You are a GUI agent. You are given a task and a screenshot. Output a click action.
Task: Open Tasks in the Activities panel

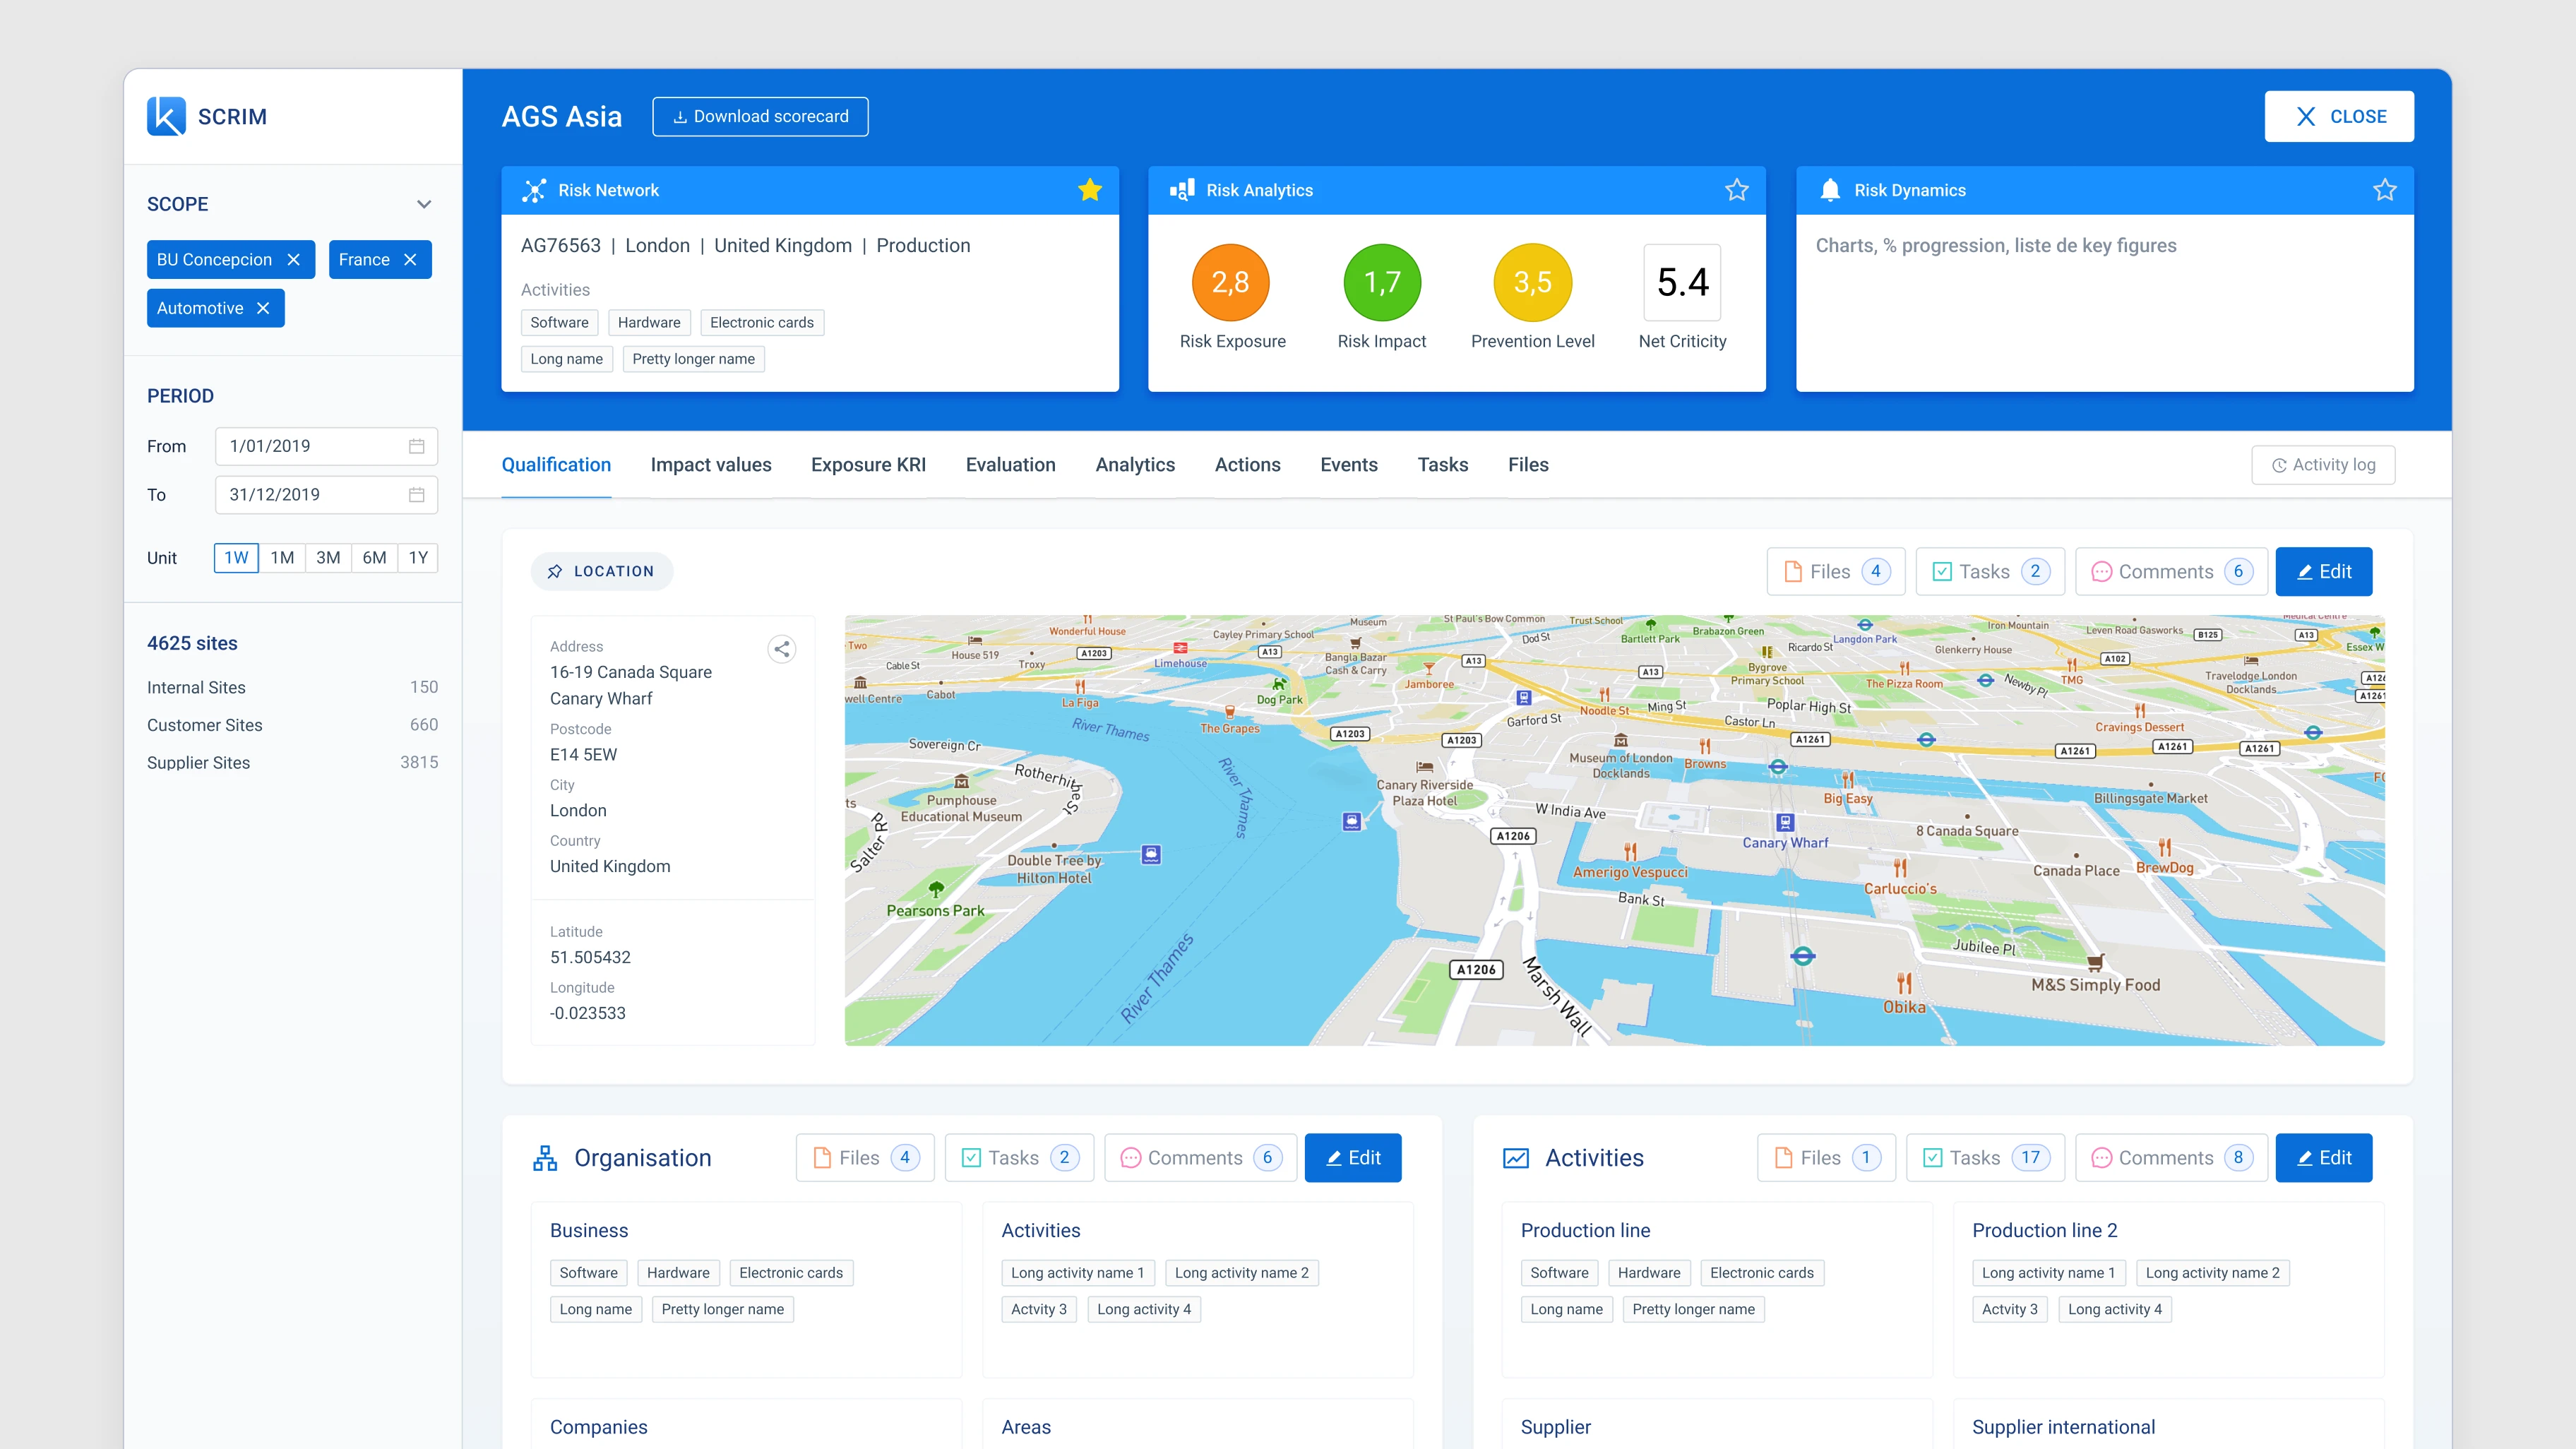(1985, 1157)
